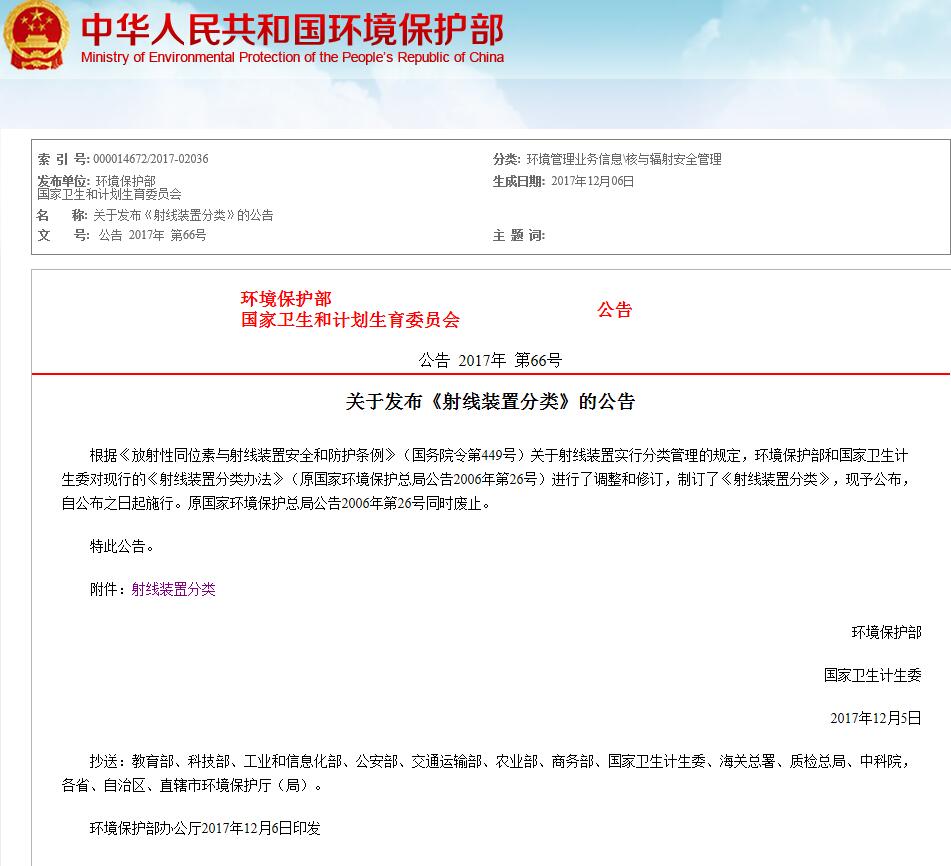Screen dimensions: 951x866
Task: Click the 环境保护部办公厅 2017年12月6日印发 line
Action: tap(205, 828)
